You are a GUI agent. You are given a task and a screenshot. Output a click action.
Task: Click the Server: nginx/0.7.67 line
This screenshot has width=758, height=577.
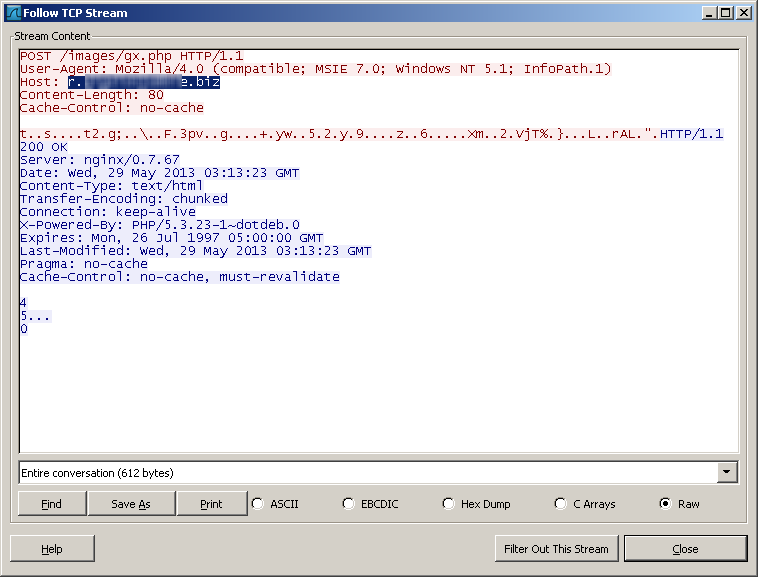point(100,160)
